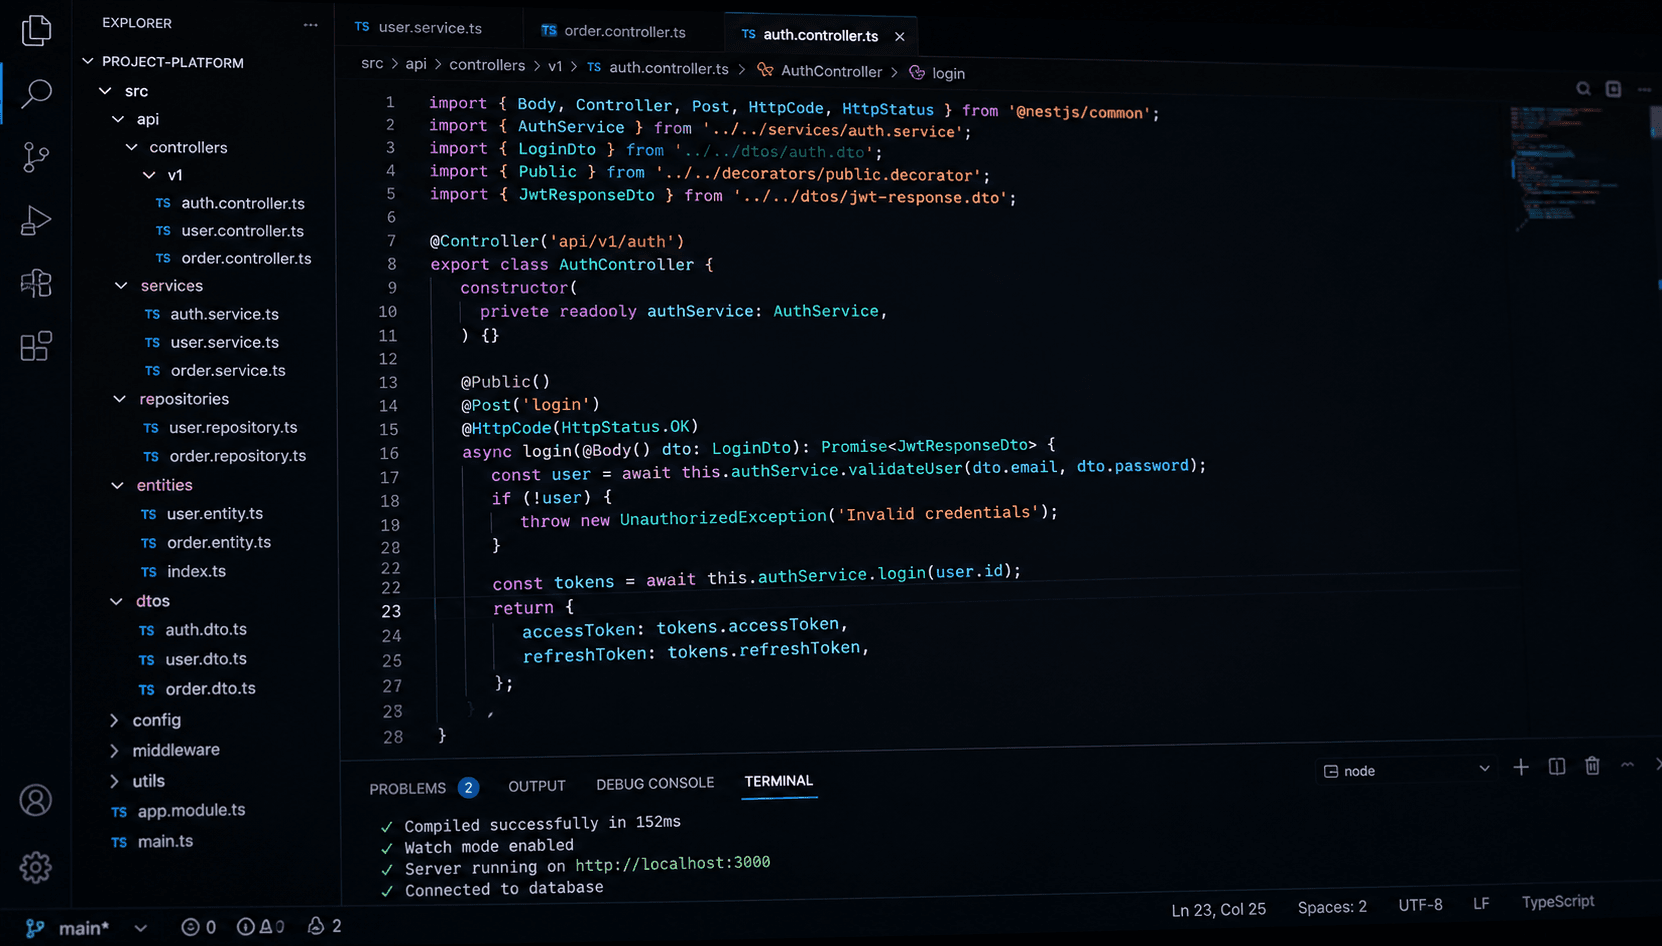Collapse the repositories folder
Screen dimensions: 1662x946
(x=119, y=399)
